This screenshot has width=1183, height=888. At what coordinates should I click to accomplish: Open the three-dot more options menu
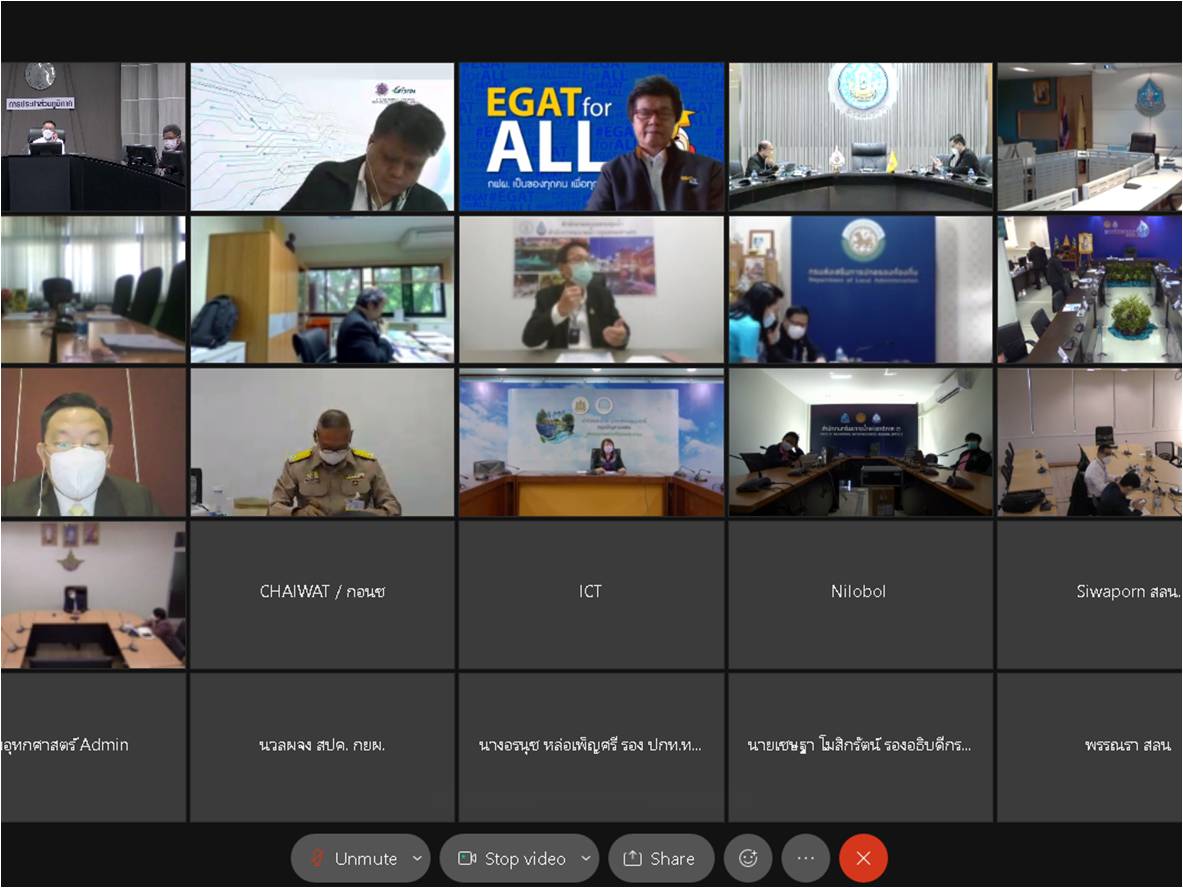tap(806, 858)
